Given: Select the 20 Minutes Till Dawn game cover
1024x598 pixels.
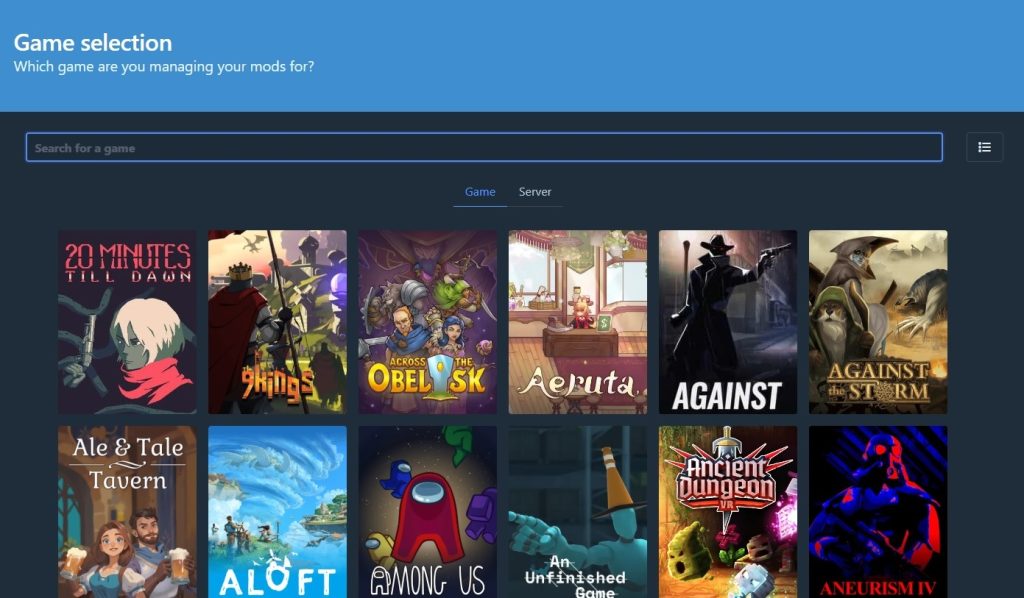Looking at the screenshot, I should pyautogui.click(x=127, y=322).
